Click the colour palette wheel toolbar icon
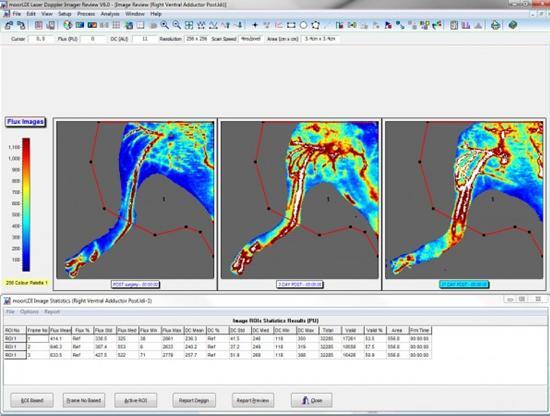The width and height of the screenshot is (550, 416). tap(68, 25)
